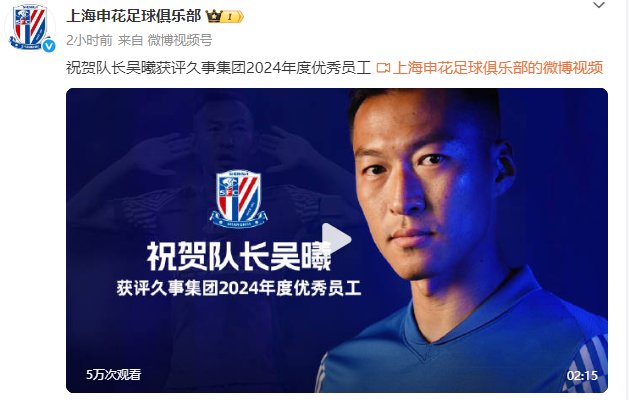The width and height of the screenshot is (629, 400).
Task: Open 上海申花足球俱乐部的微博视频 link
Action: (498, 68)
